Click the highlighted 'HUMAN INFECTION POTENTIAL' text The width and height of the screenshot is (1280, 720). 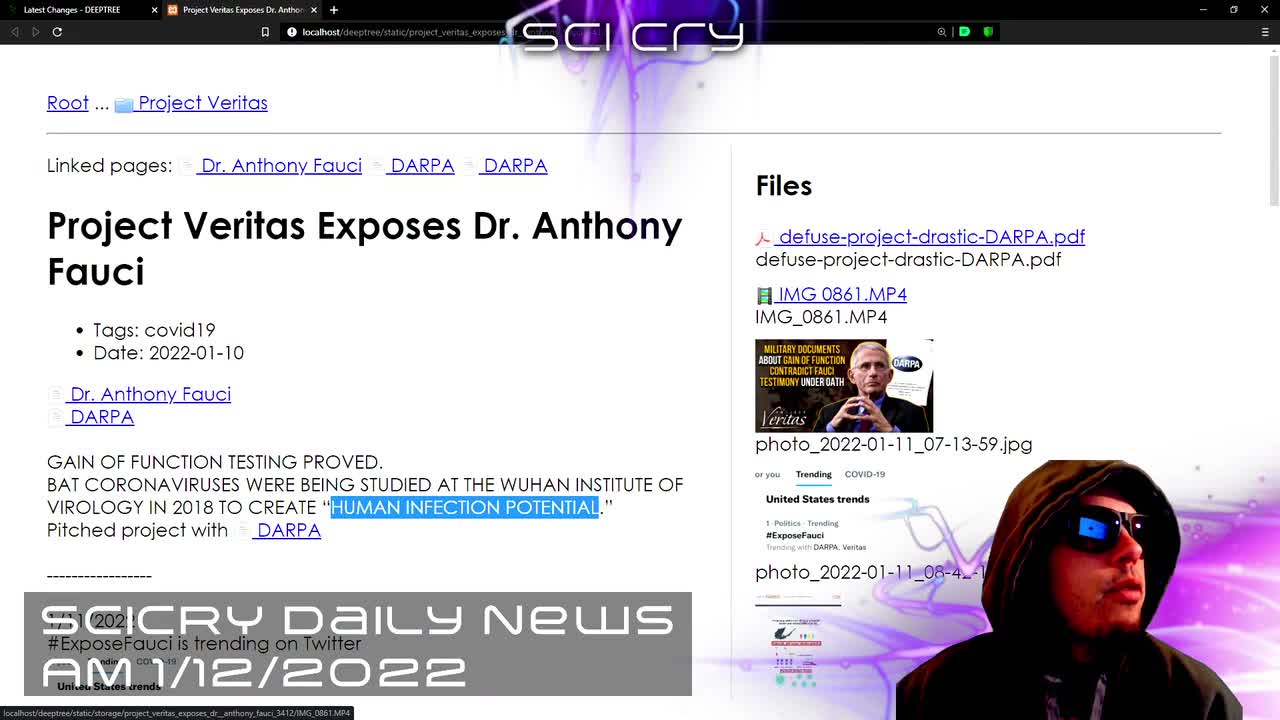tap(465, 507)
